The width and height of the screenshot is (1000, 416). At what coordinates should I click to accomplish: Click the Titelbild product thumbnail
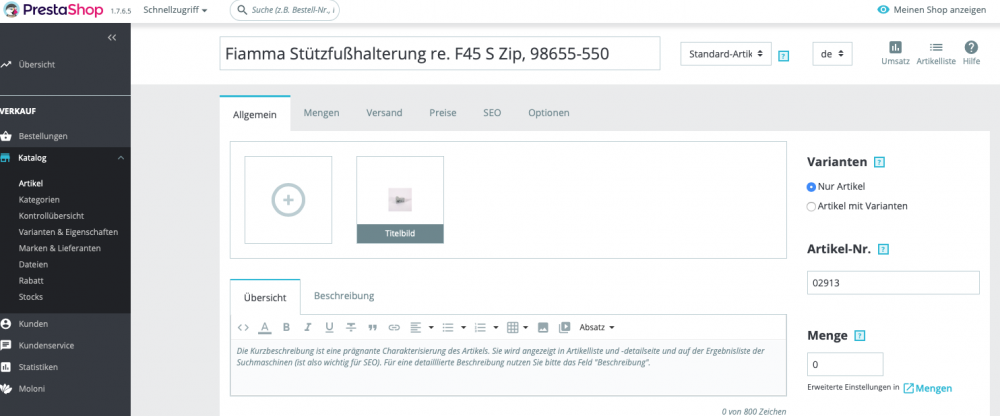[x=400, y=200]
